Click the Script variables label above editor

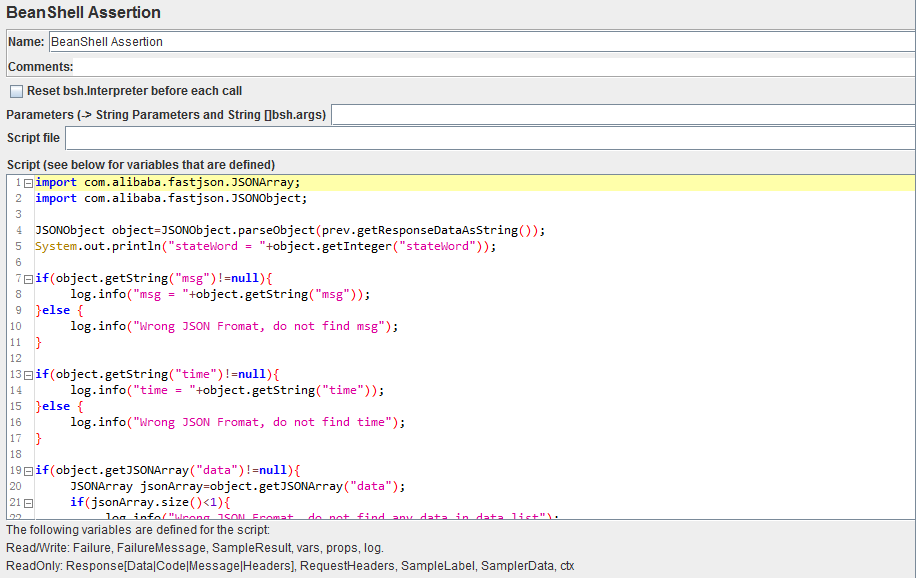coord(141,165)
